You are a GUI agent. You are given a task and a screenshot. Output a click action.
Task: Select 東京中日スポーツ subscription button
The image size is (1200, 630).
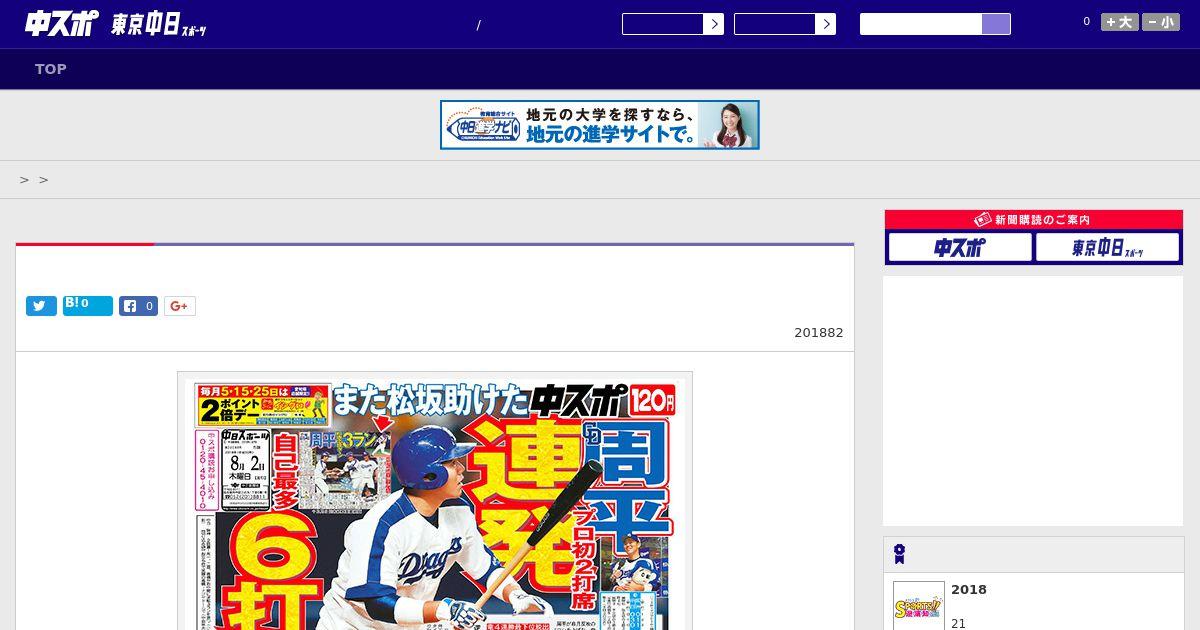click(1107, 247)
